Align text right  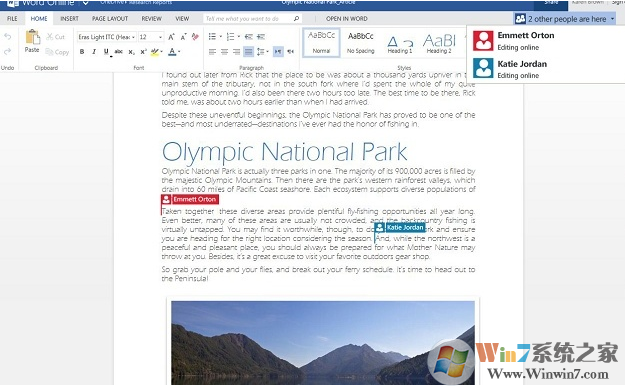coord(236,52)
